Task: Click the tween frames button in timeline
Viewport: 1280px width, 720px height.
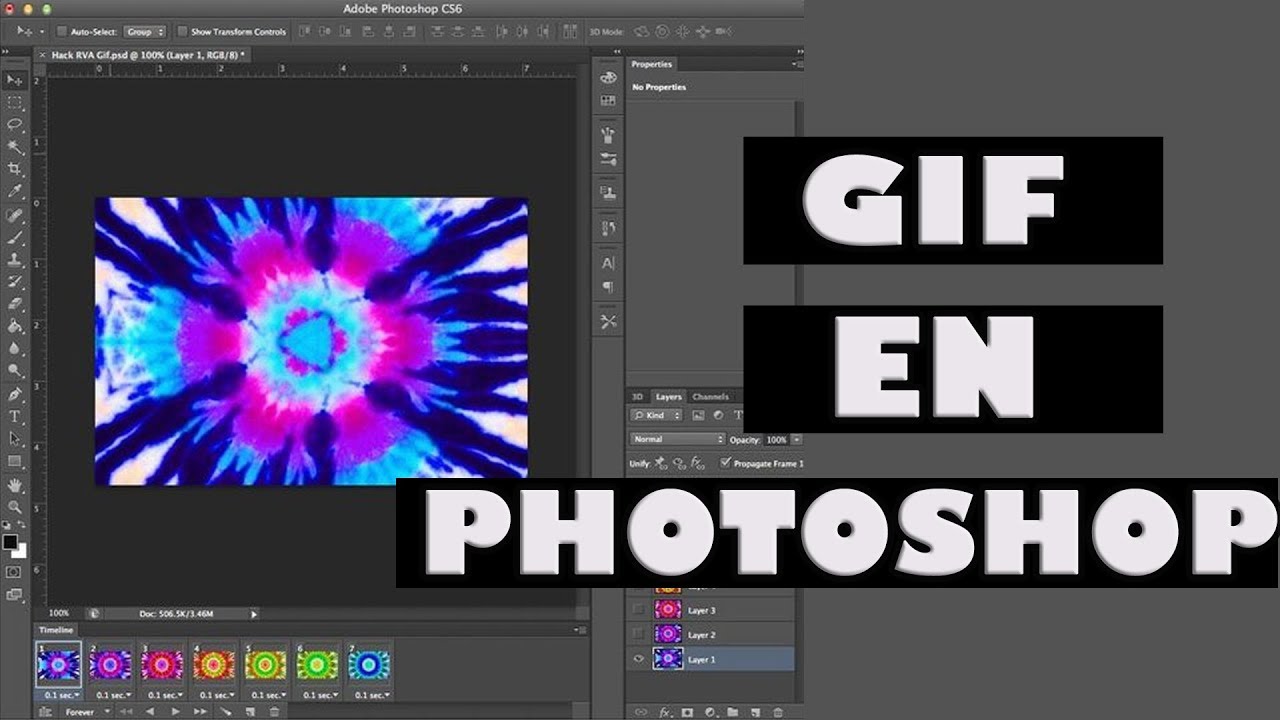Action: tap(225, 712)
